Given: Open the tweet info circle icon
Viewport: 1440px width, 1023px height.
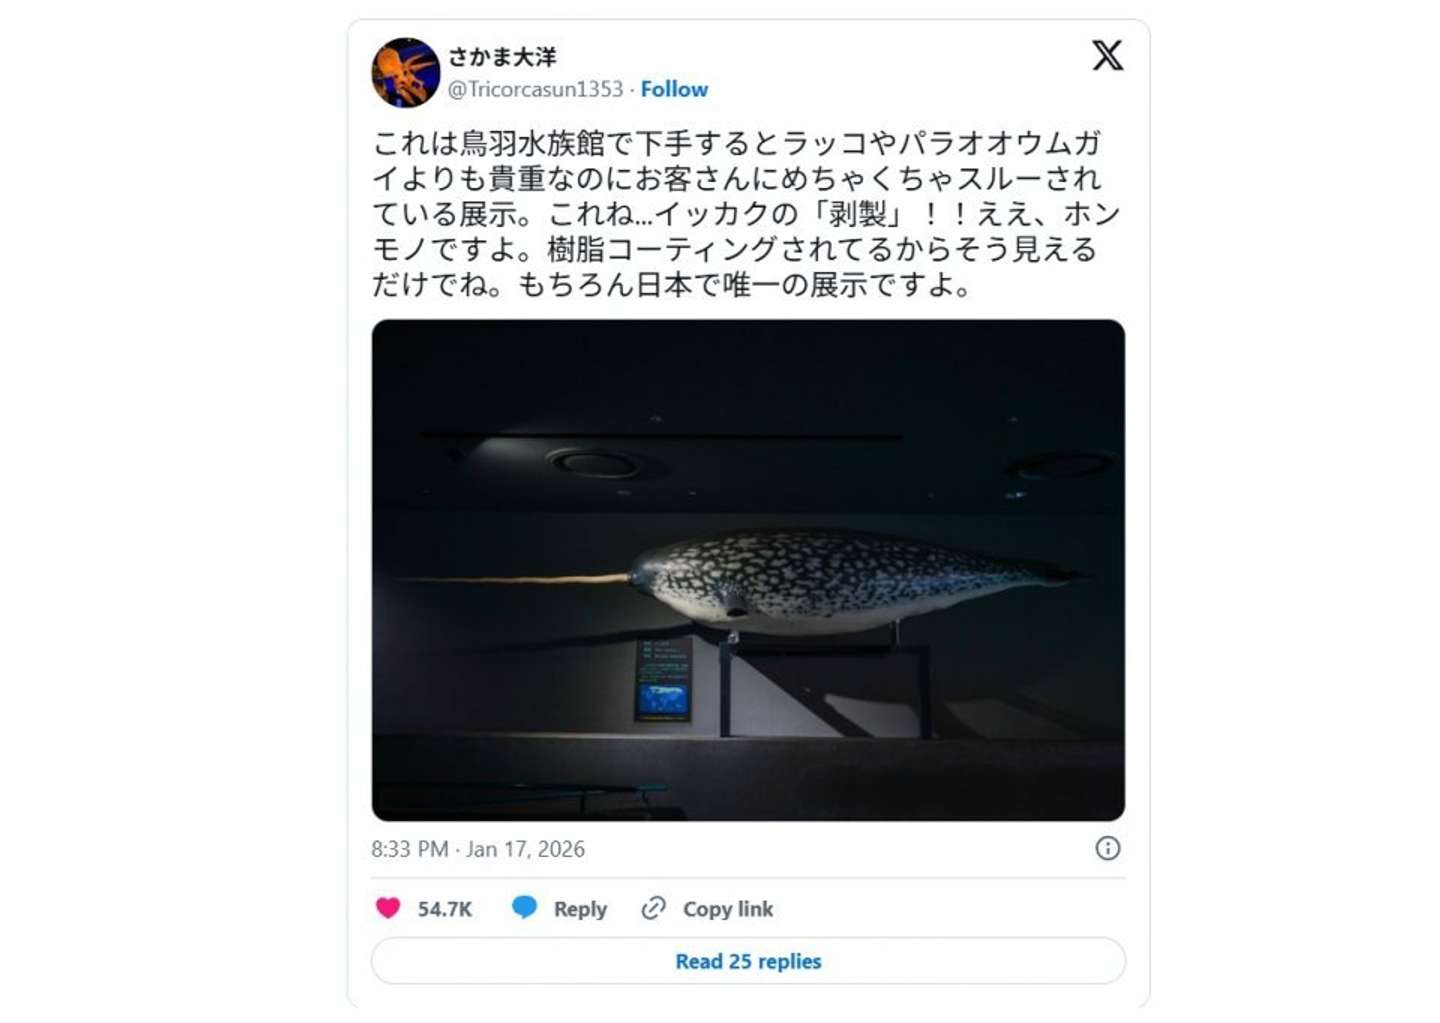Looking at the screenshot, I should pos(1107,848).
